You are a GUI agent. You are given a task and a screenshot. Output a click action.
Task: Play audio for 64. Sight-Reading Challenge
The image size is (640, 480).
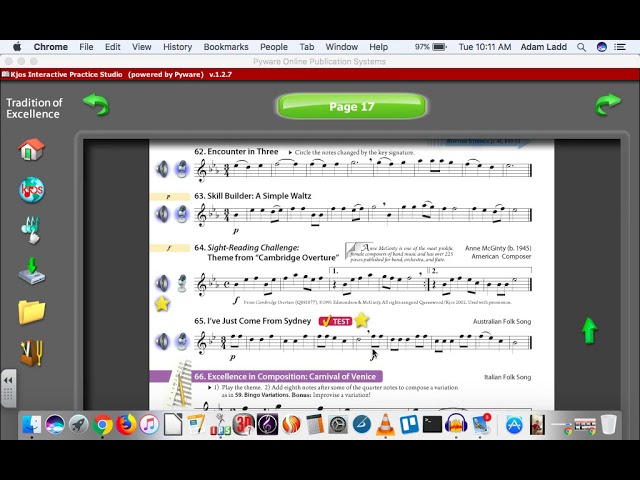162,283
